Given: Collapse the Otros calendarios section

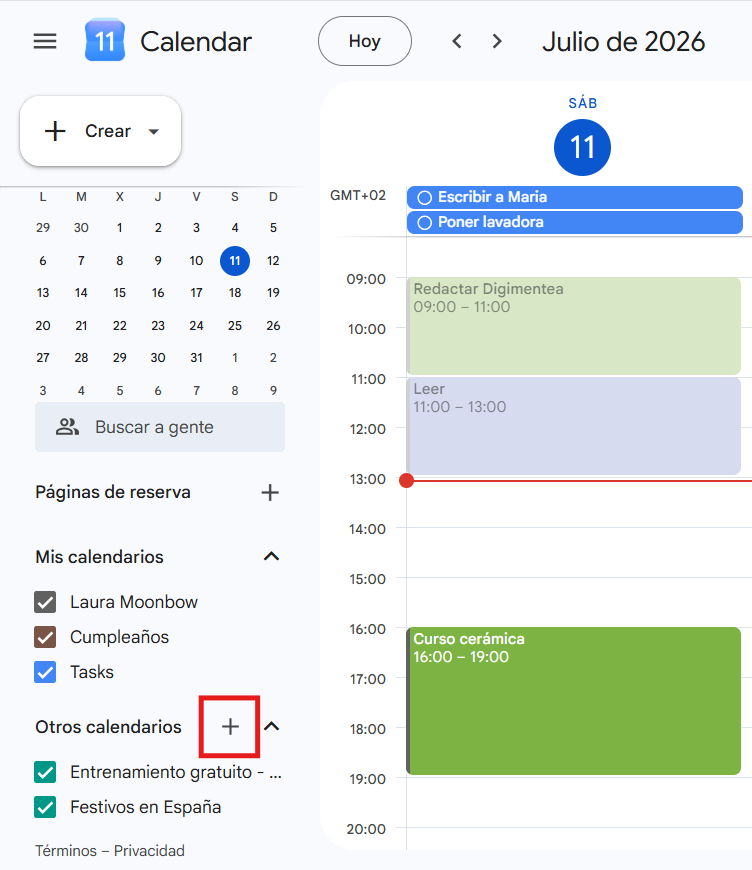Looking at the screenshot, I should pos(271,726).
